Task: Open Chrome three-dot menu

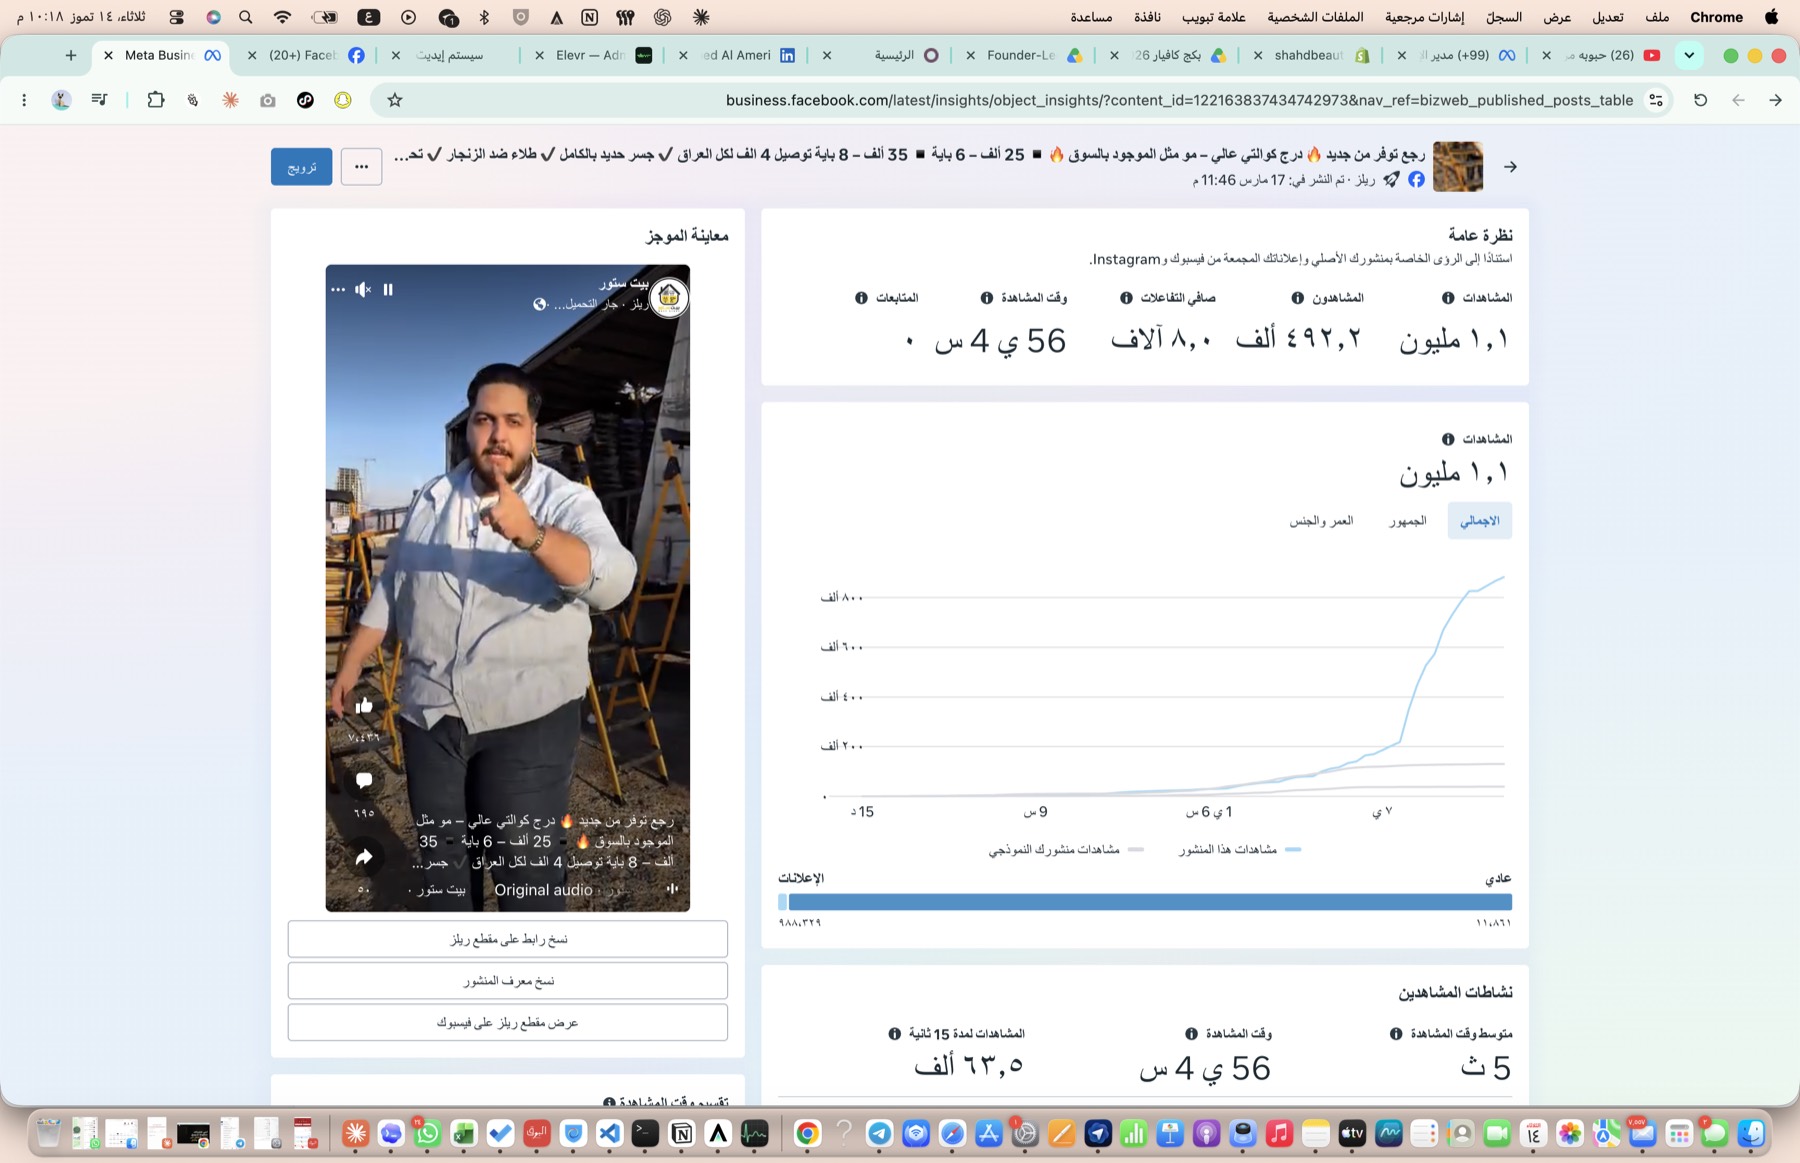Action: (x=24, y=100)
